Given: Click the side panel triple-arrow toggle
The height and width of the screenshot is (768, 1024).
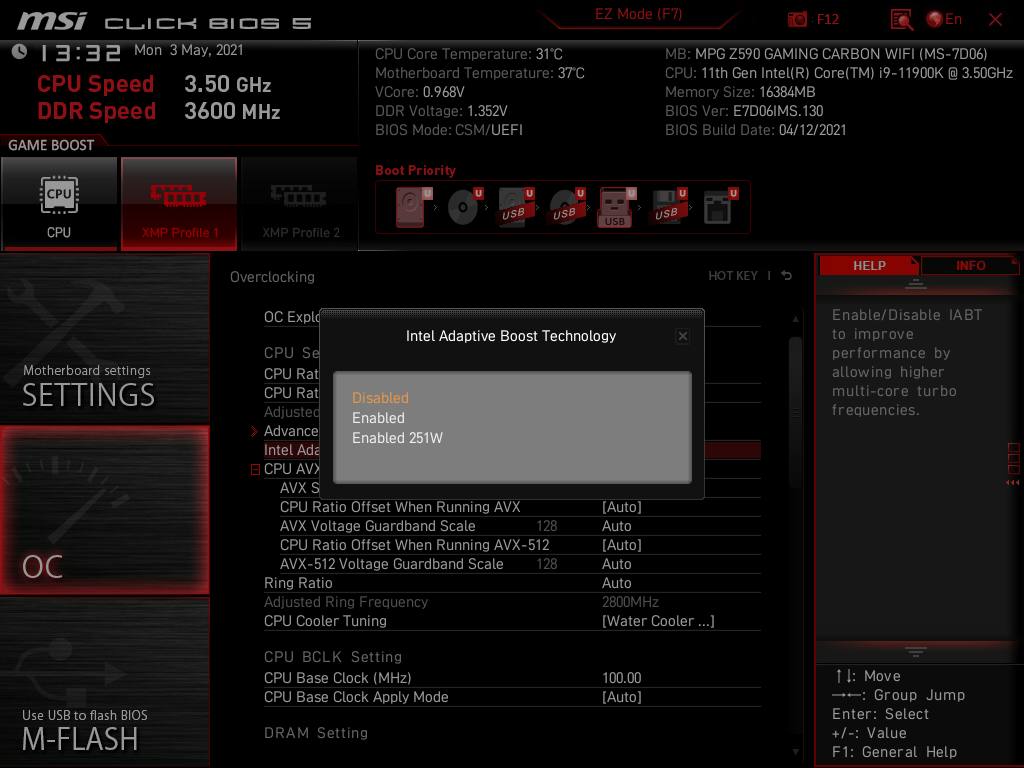Looking at the screenshot, I should tap(1013, 483).
